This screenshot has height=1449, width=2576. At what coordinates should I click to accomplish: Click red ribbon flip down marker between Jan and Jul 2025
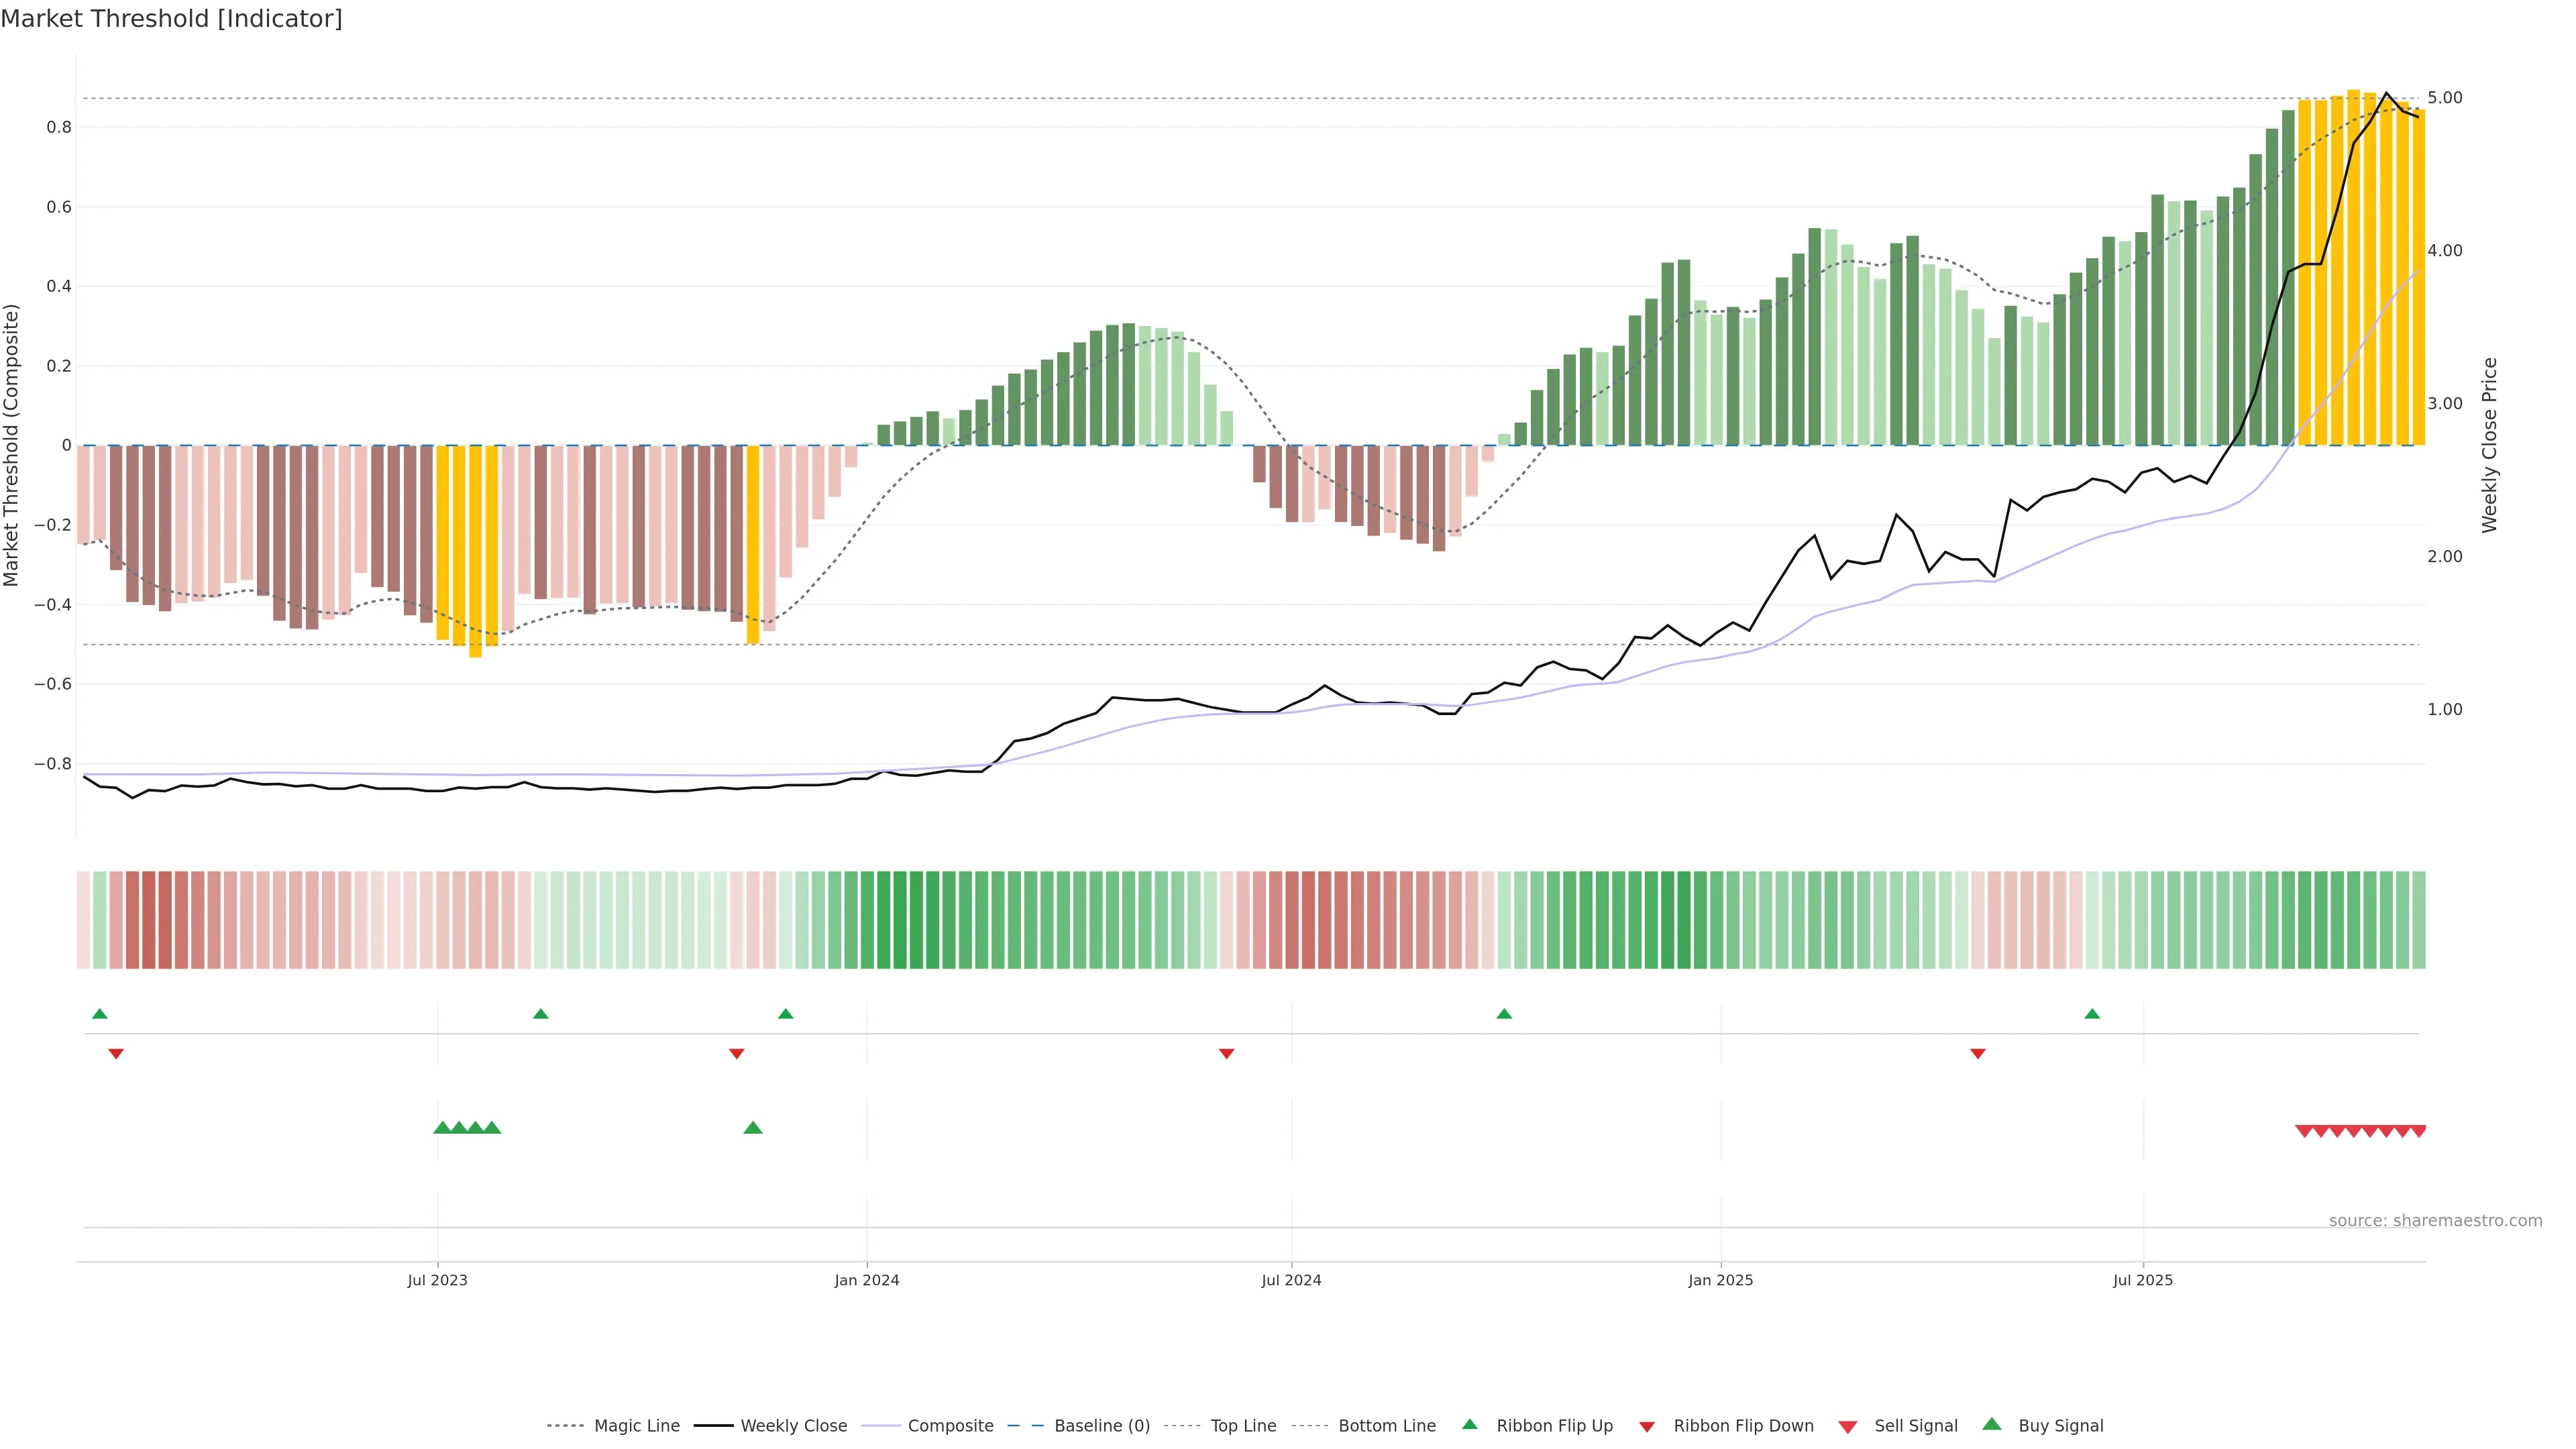click(x=1977, y=1054)
